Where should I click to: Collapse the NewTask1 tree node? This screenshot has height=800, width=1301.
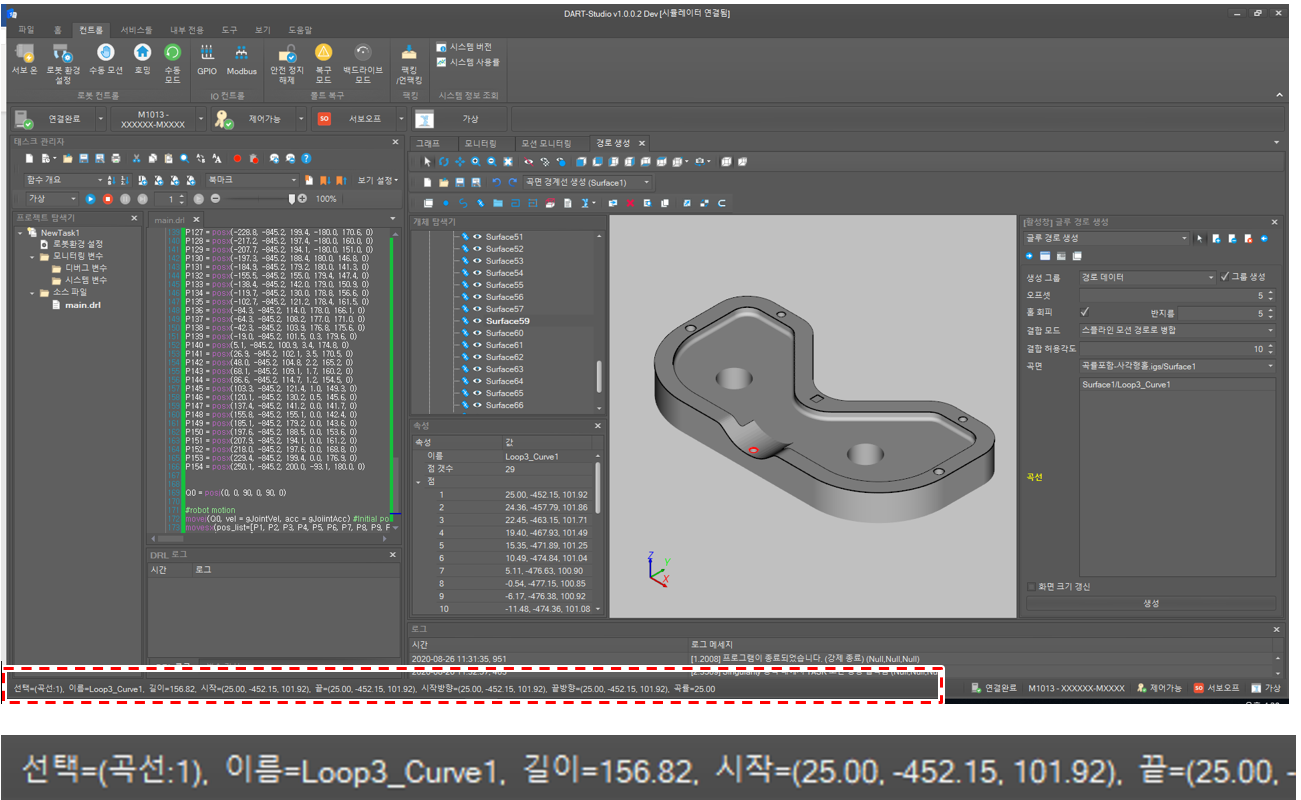tap(20, 232)
